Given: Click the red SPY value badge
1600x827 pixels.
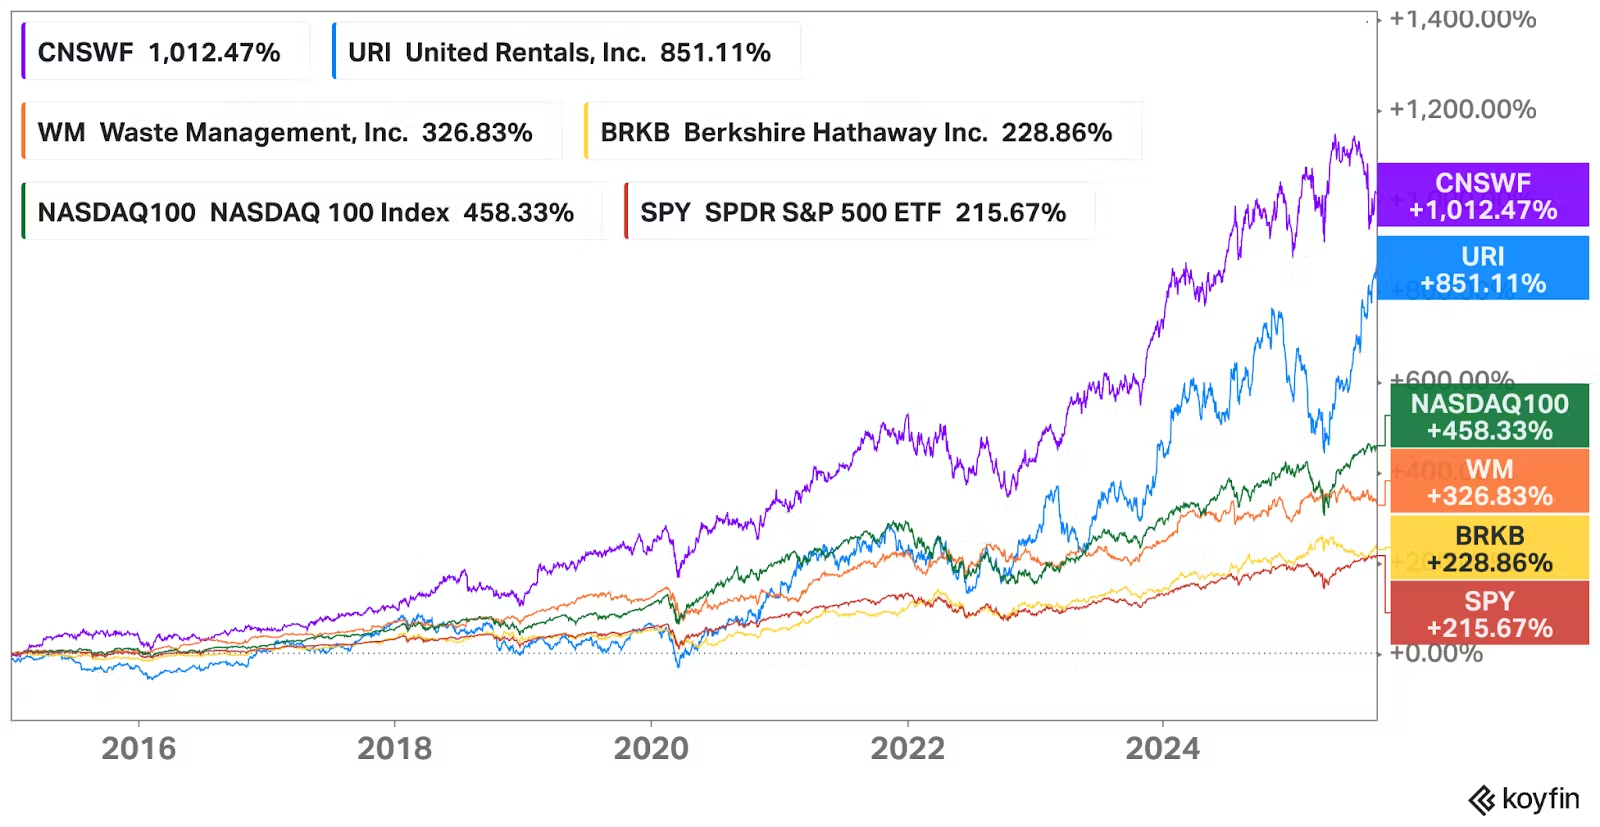Looking at the screenshot, I should tap(1489, 614).
